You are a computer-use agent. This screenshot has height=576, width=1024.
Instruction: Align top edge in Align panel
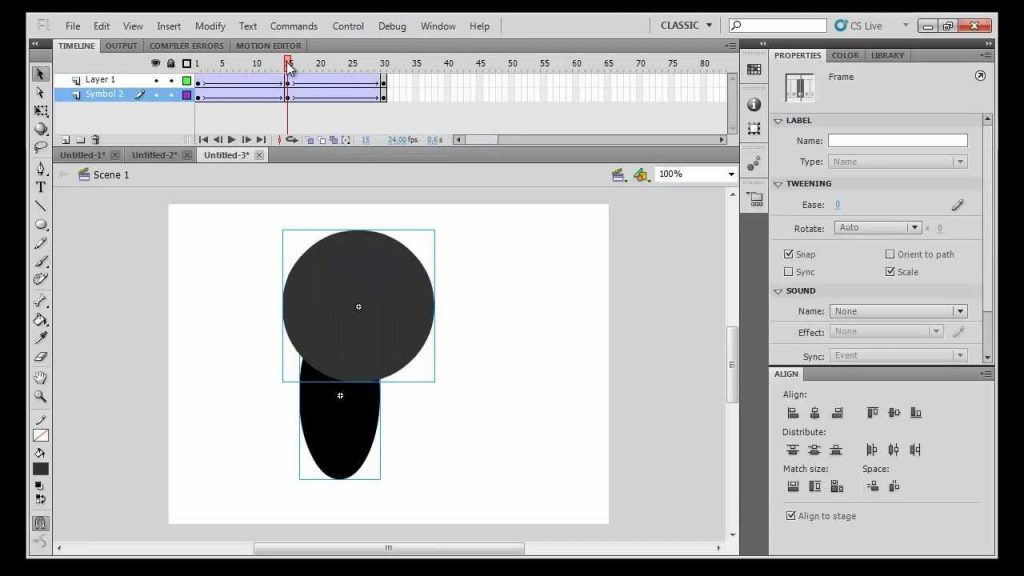[872, 413]
